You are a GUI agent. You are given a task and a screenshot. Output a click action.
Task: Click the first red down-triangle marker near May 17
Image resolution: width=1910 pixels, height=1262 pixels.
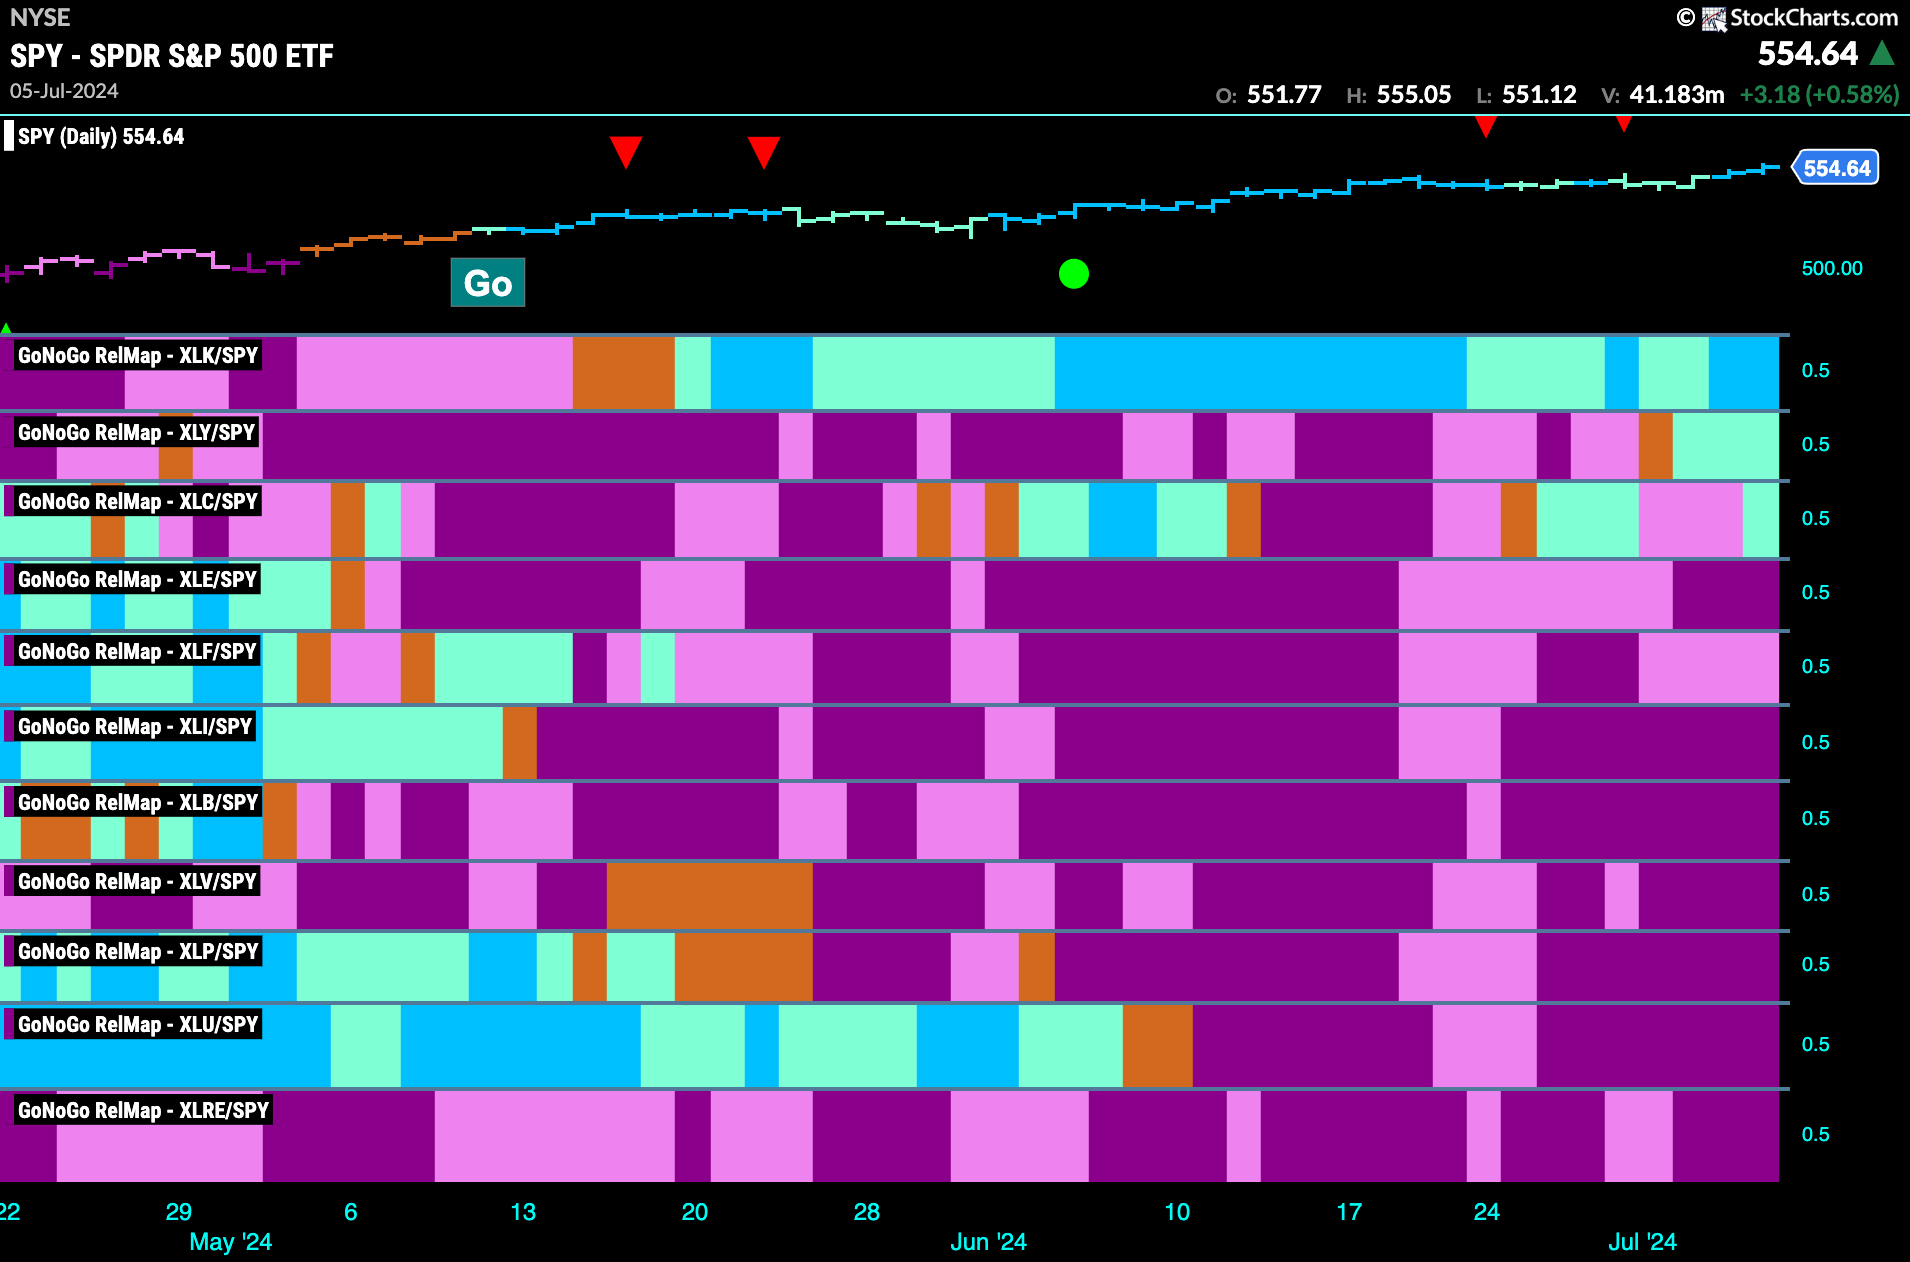click(626, 153)
